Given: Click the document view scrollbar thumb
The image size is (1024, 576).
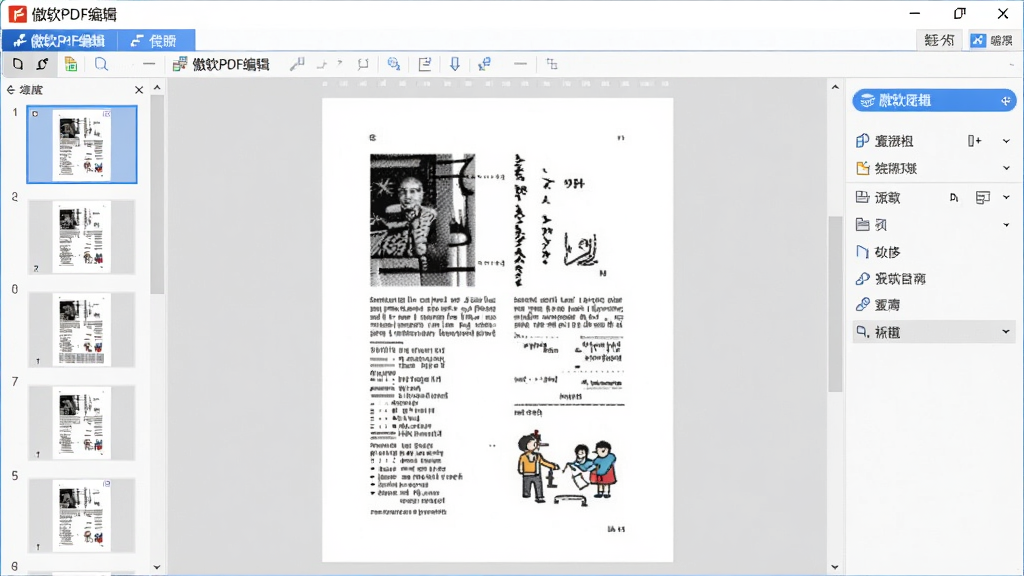Looking at the screenshot, I should (x=835, y=304).
